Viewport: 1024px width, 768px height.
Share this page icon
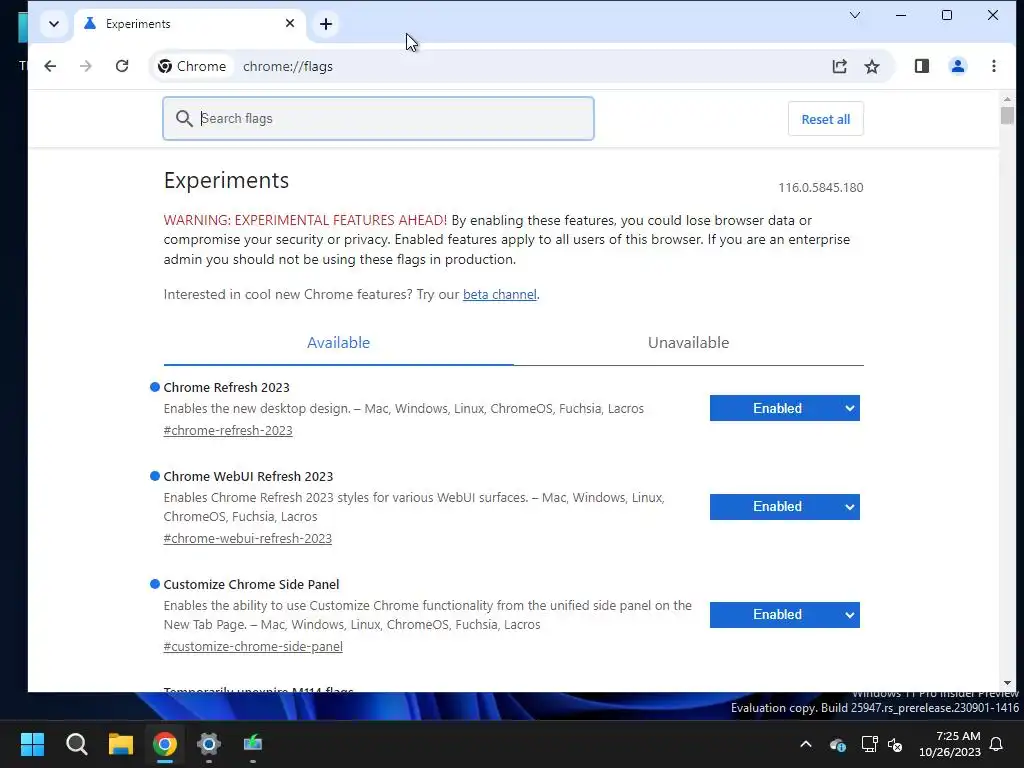(x=840, y=66)
